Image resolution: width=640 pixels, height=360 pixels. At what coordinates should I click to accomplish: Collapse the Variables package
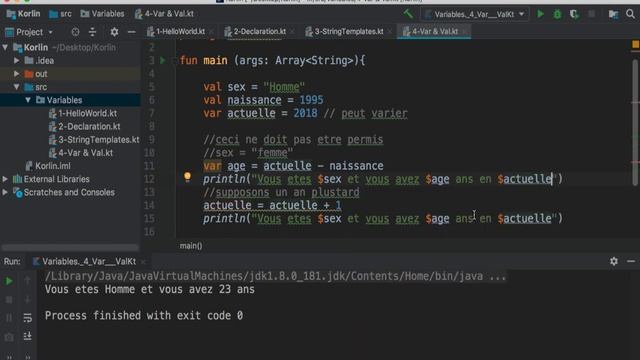28,100
